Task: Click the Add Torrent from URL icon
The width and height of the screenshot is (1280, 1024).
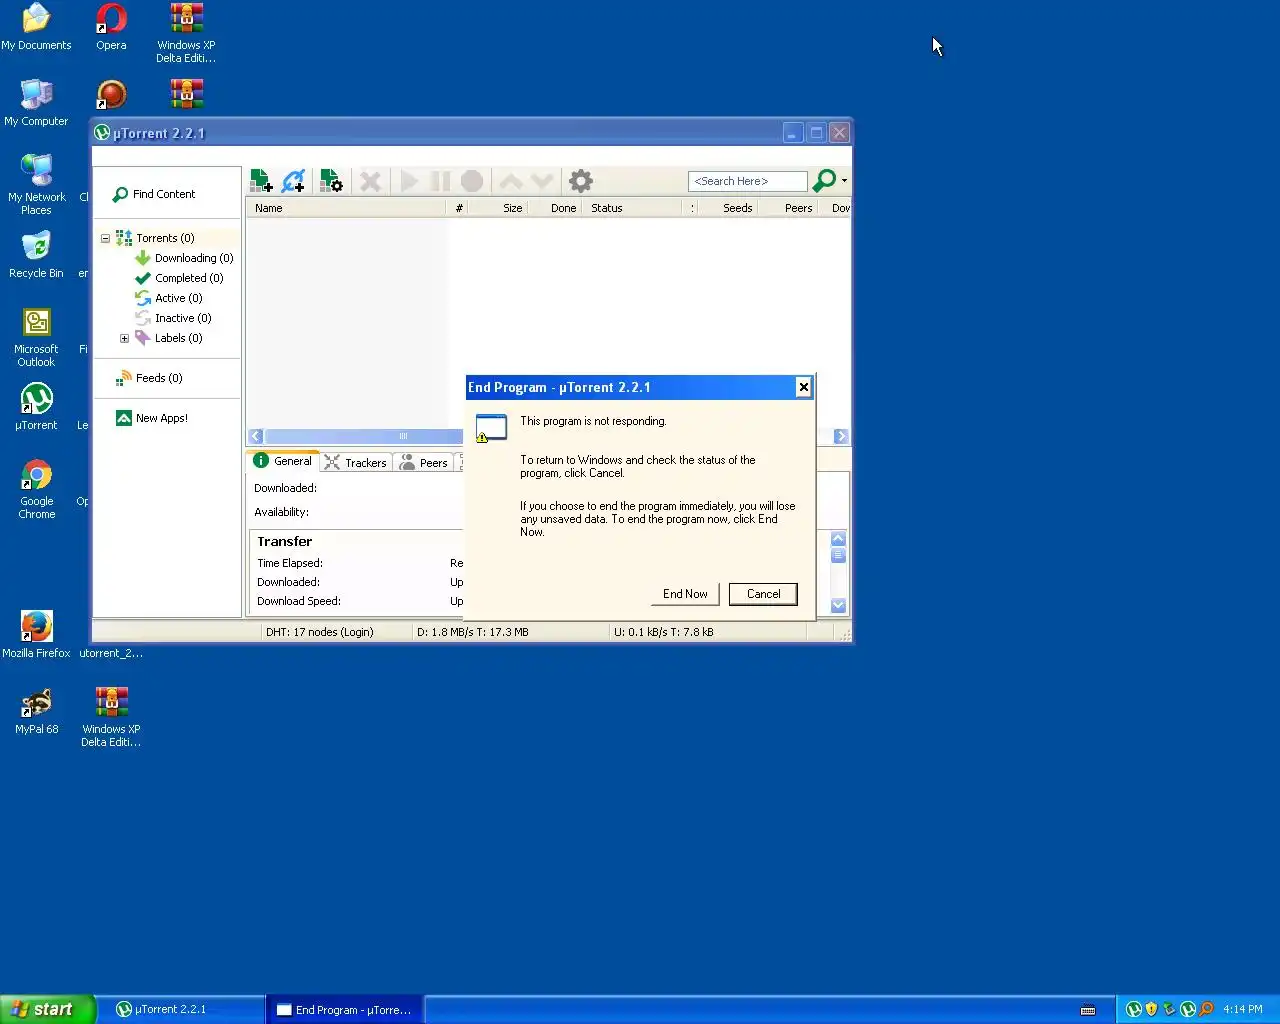Action: coord(293,181)
